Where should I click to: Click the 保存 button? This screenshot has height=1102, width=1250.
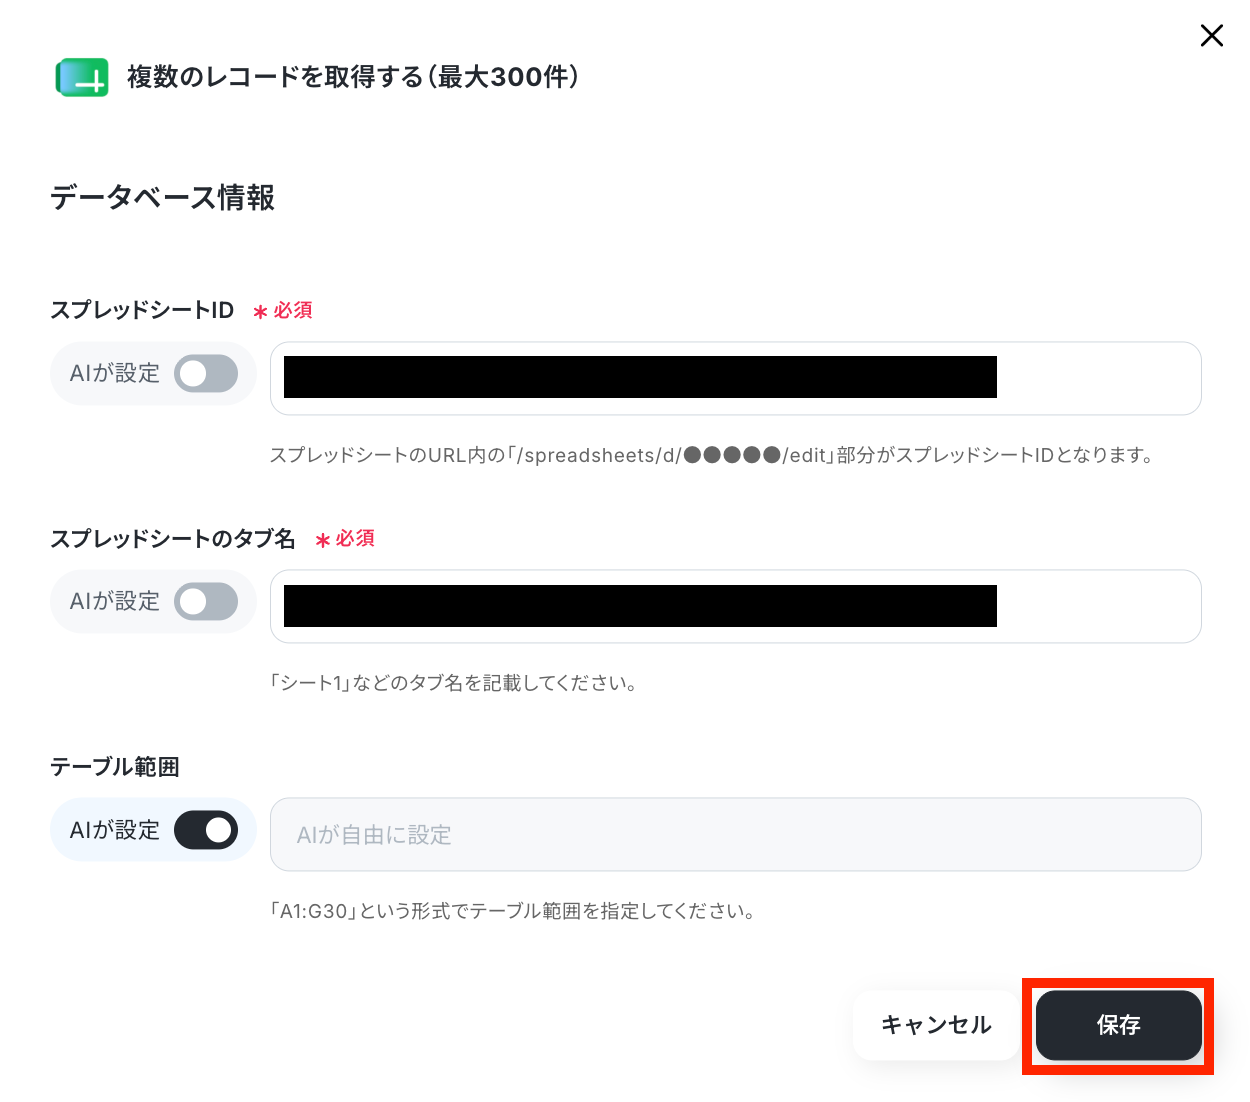click(x=1118, y=1025)
